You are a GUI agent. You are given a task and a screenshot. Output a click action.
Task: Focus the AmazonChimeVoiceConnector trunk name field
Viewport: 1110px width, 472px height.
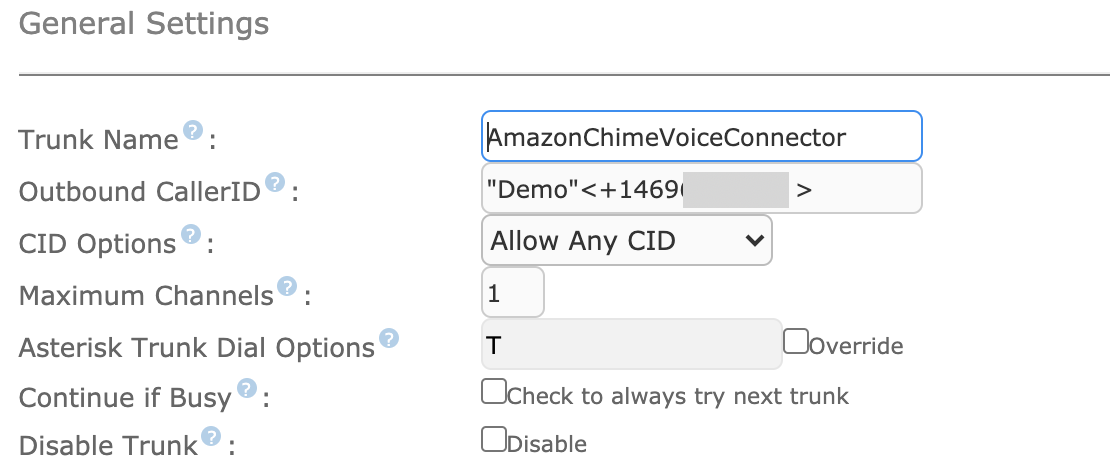702,136
